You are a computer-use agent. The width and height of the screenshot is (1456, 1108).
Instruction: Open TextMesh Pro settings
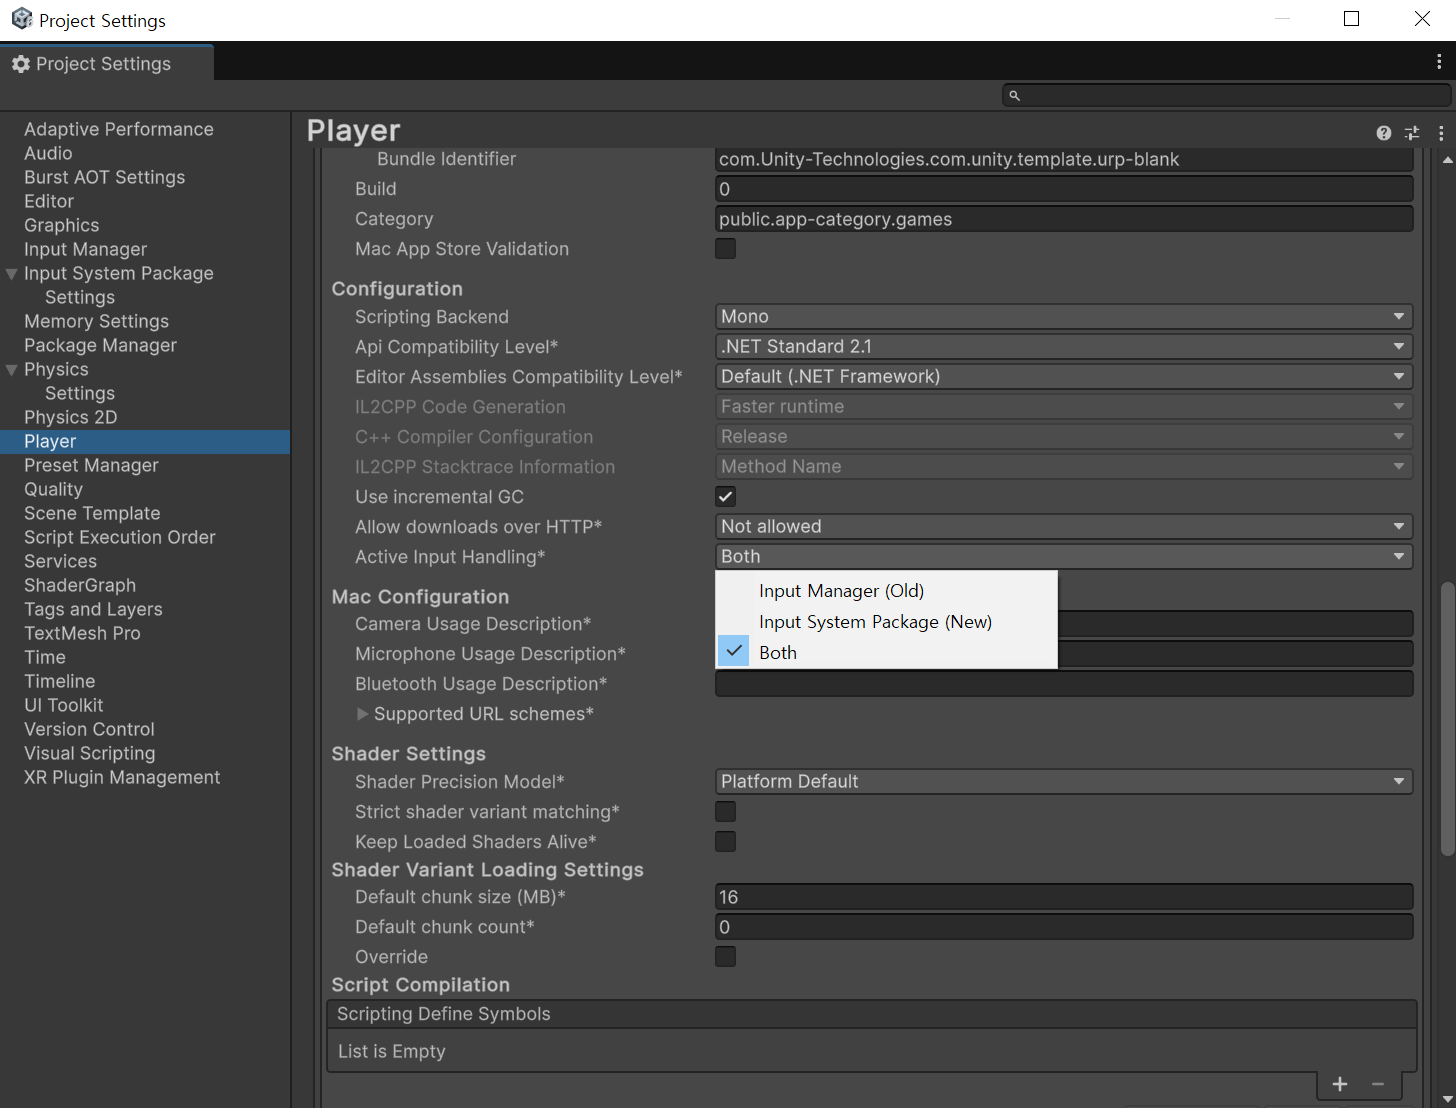coord(82,633)
